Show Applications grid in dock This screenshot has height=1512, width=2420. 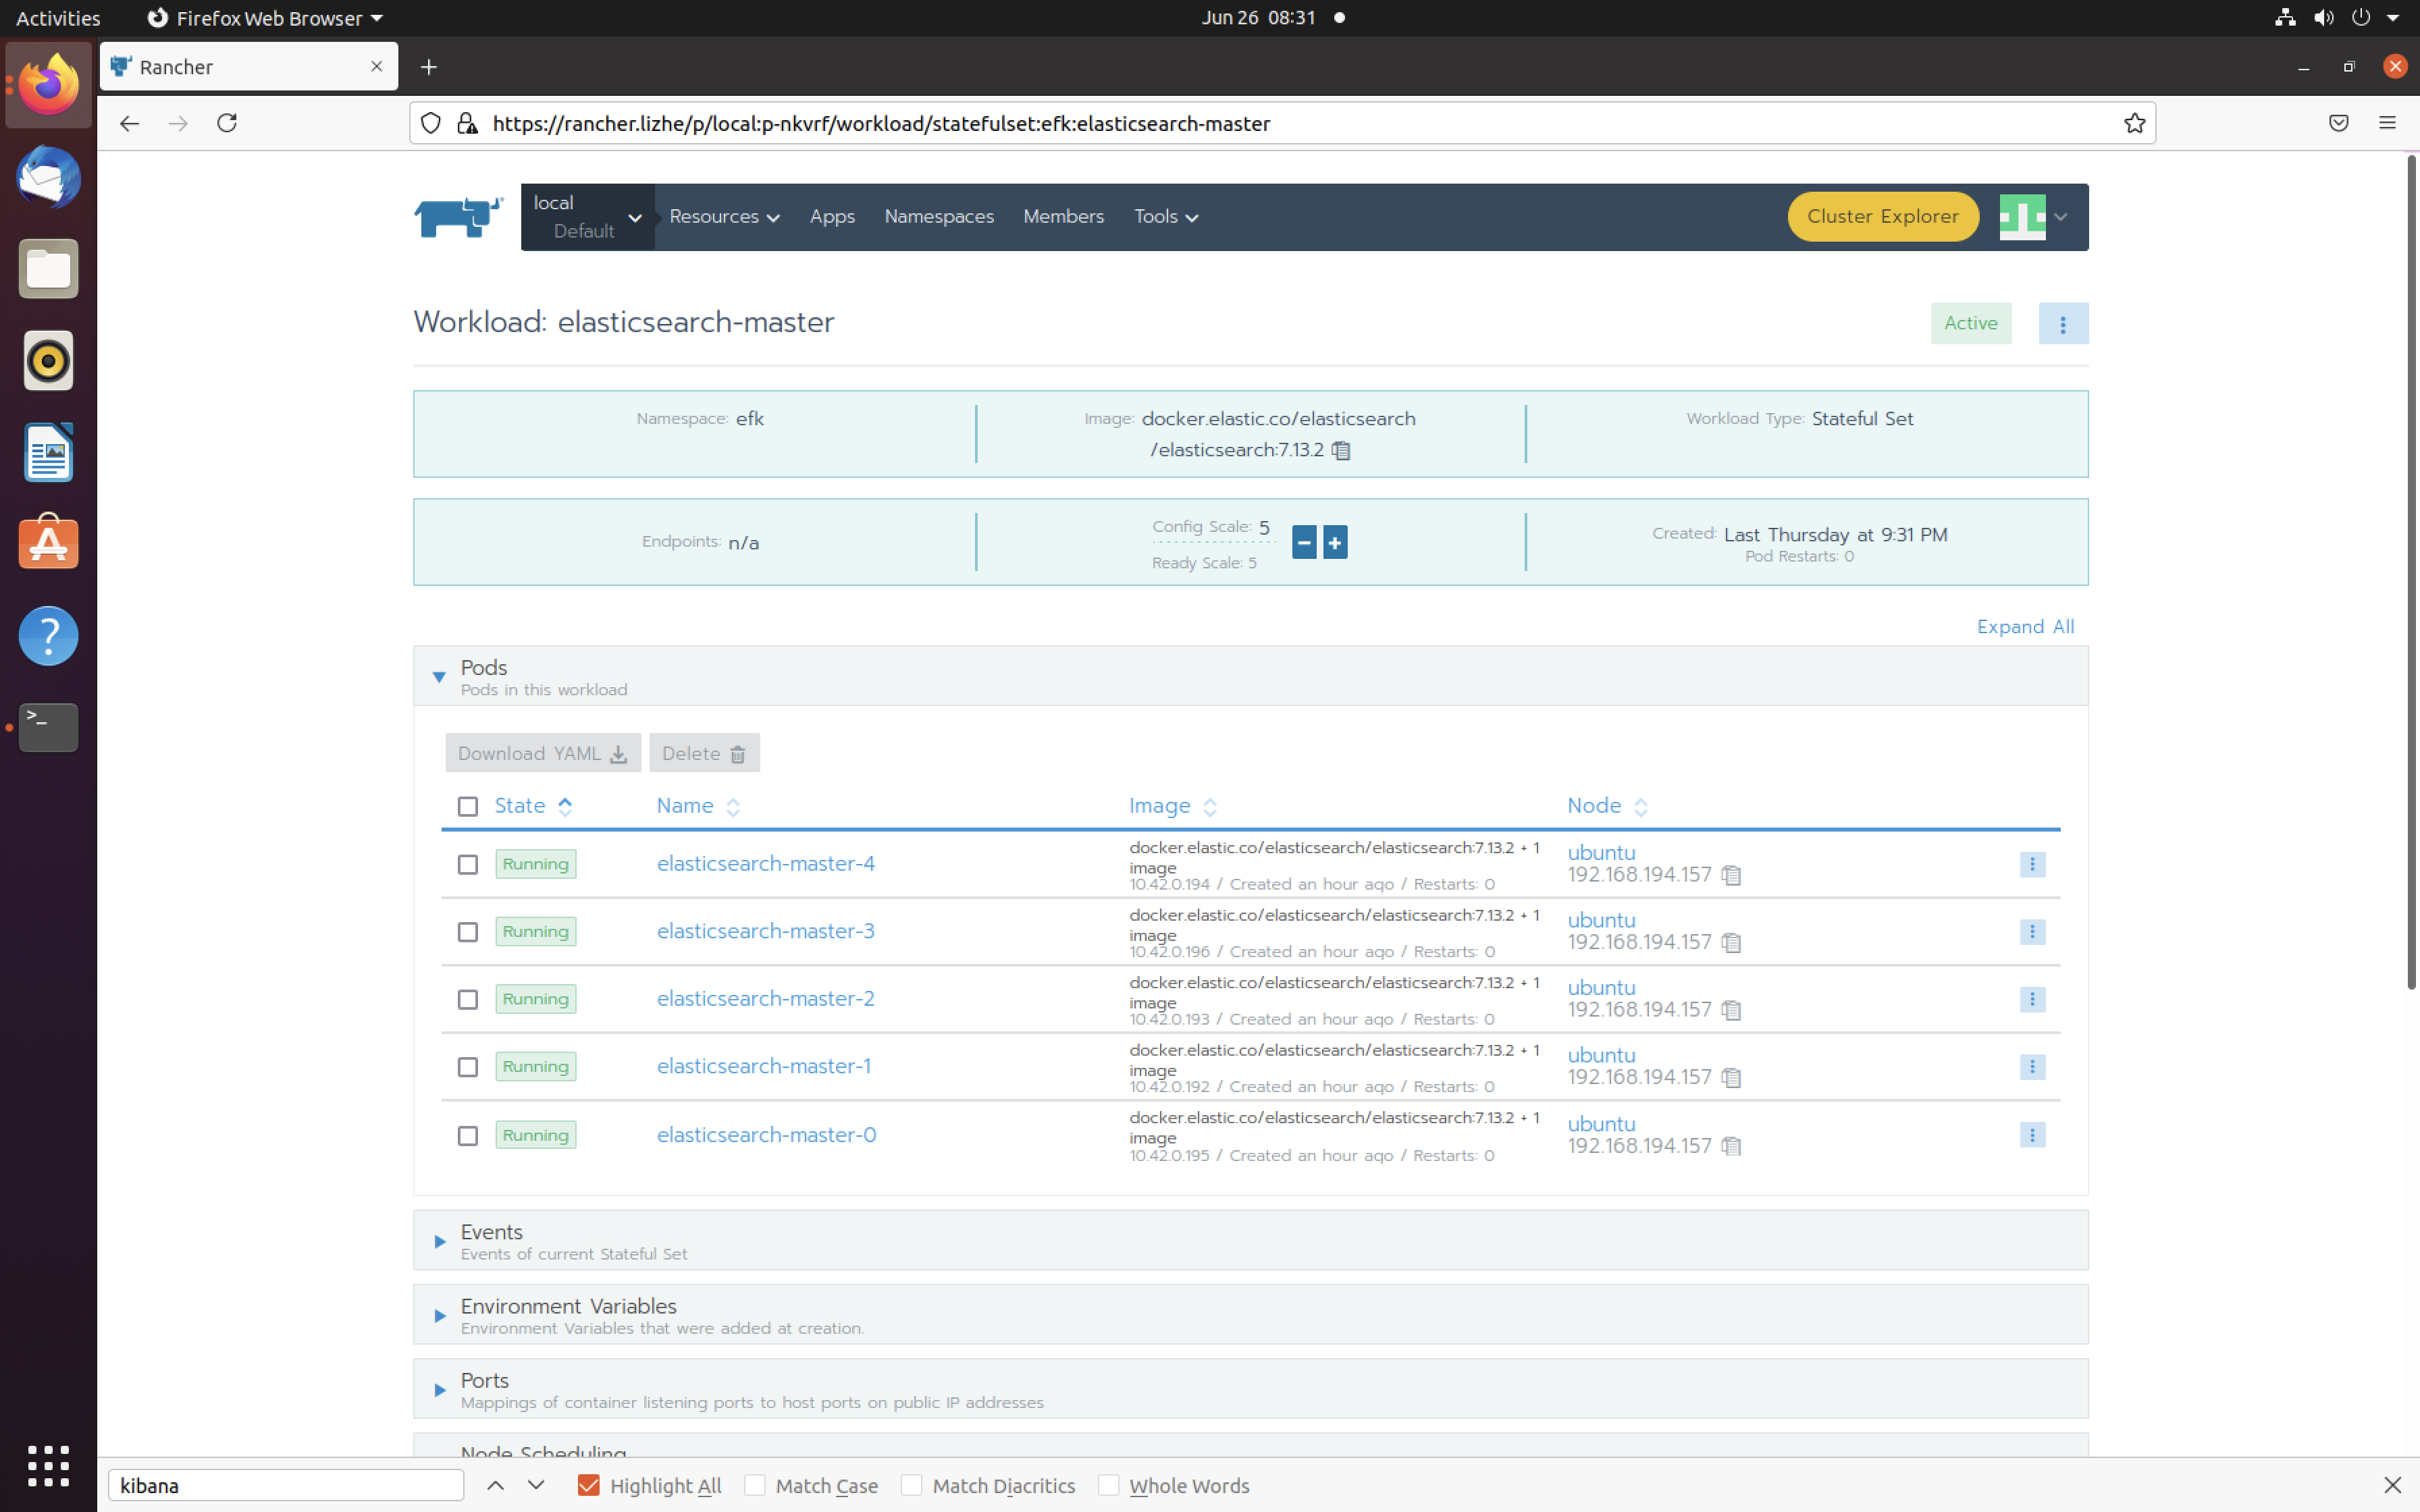pos(48,1466)
